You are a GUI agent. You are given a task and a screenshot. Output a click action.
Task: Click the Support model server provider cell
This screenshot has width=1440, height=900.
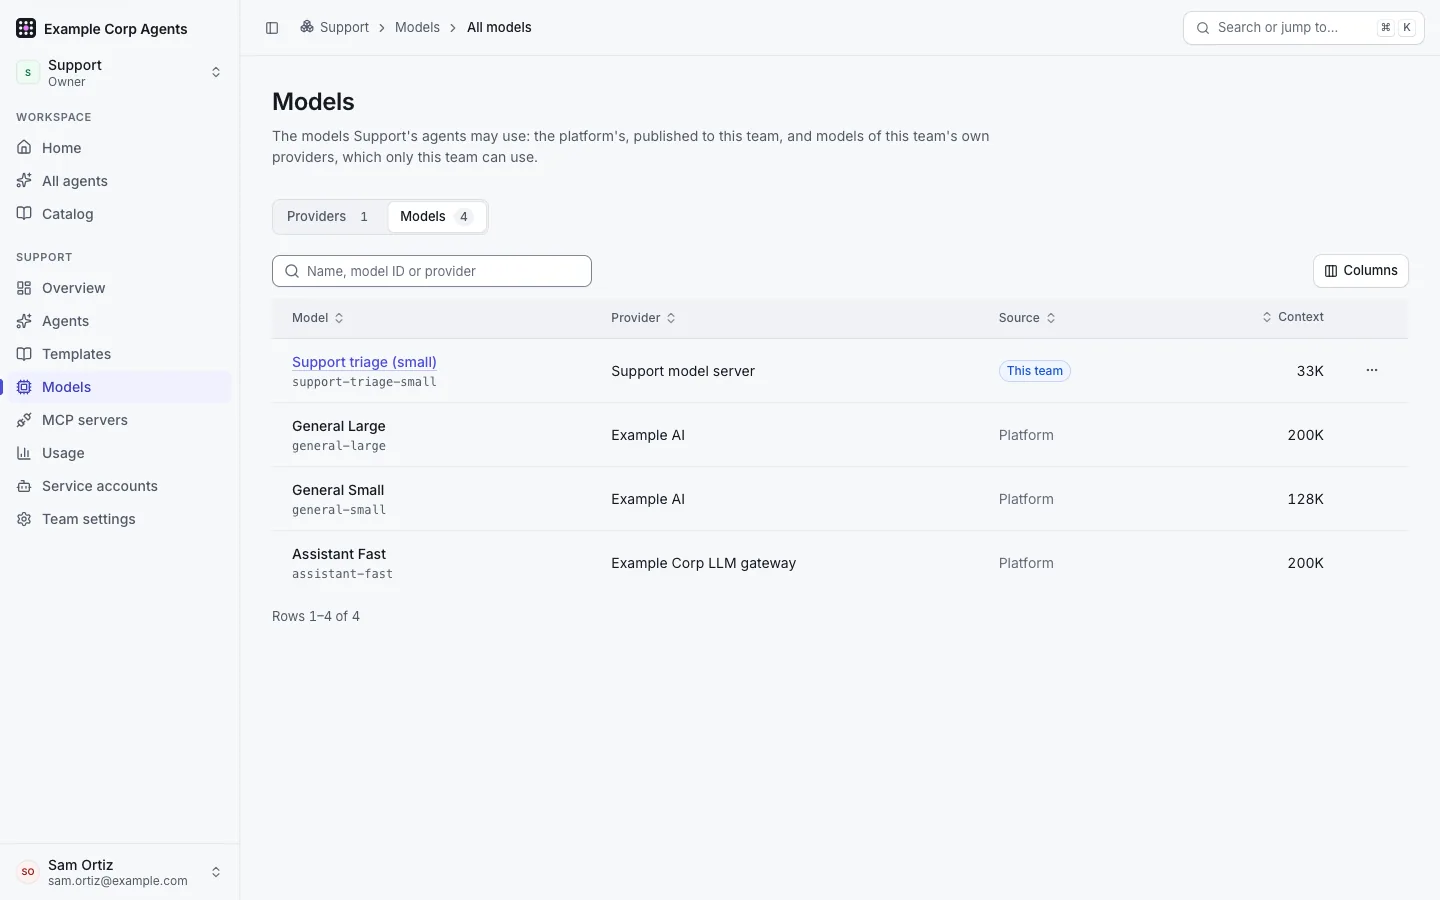[683, 371]
